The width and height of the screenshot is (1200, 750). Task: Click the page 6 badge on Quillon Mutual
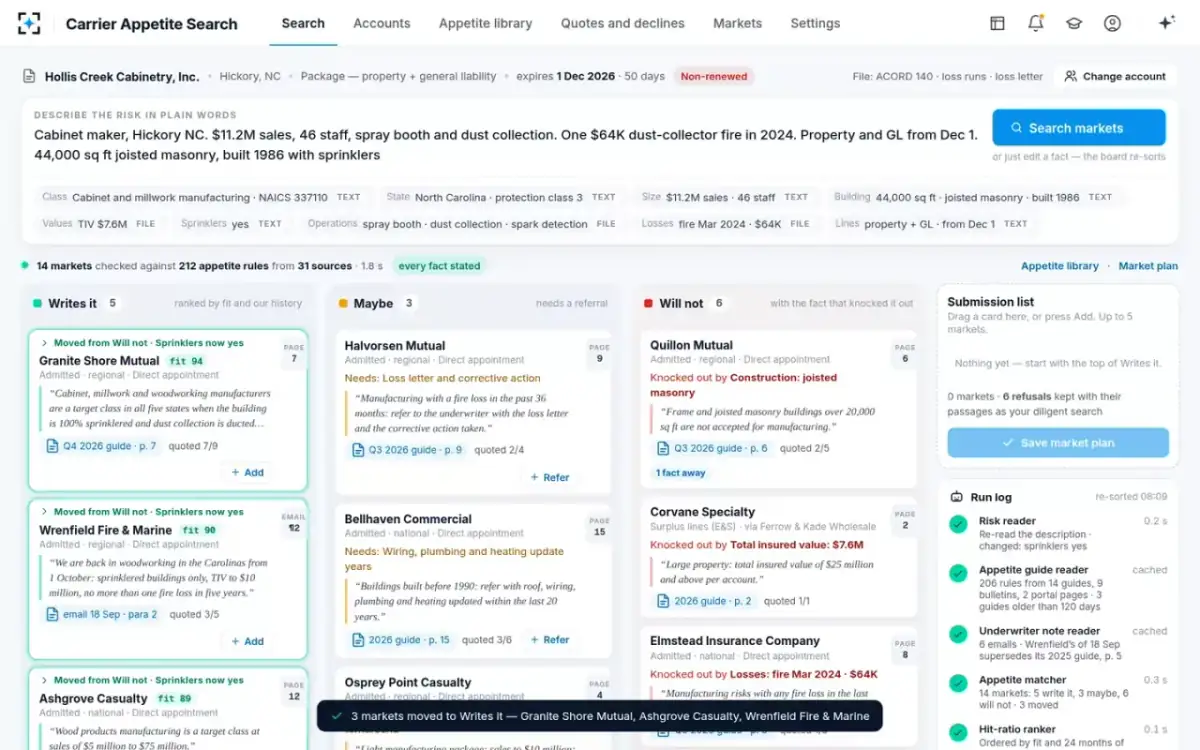pyautogui.click(x=905, y=354)
